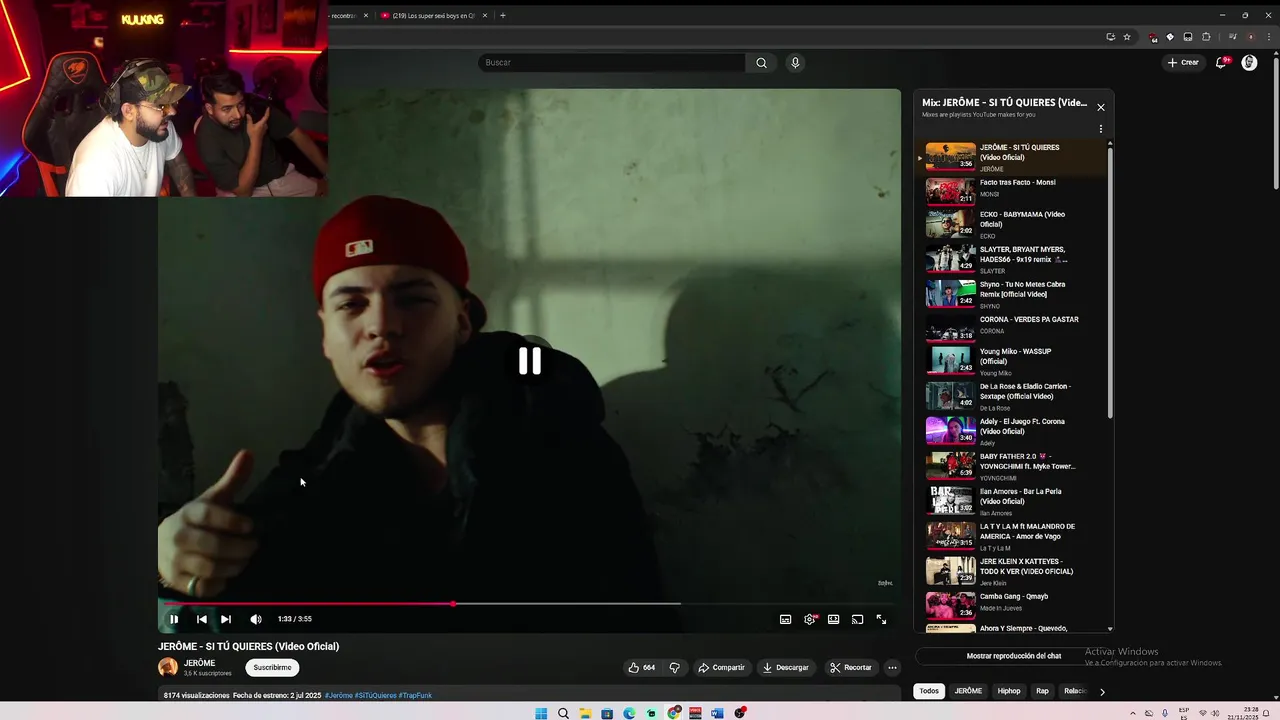This screenshot has width=1280, height=720.
Task: Mute the video with the speaker icon
Action: coord(256,619)
